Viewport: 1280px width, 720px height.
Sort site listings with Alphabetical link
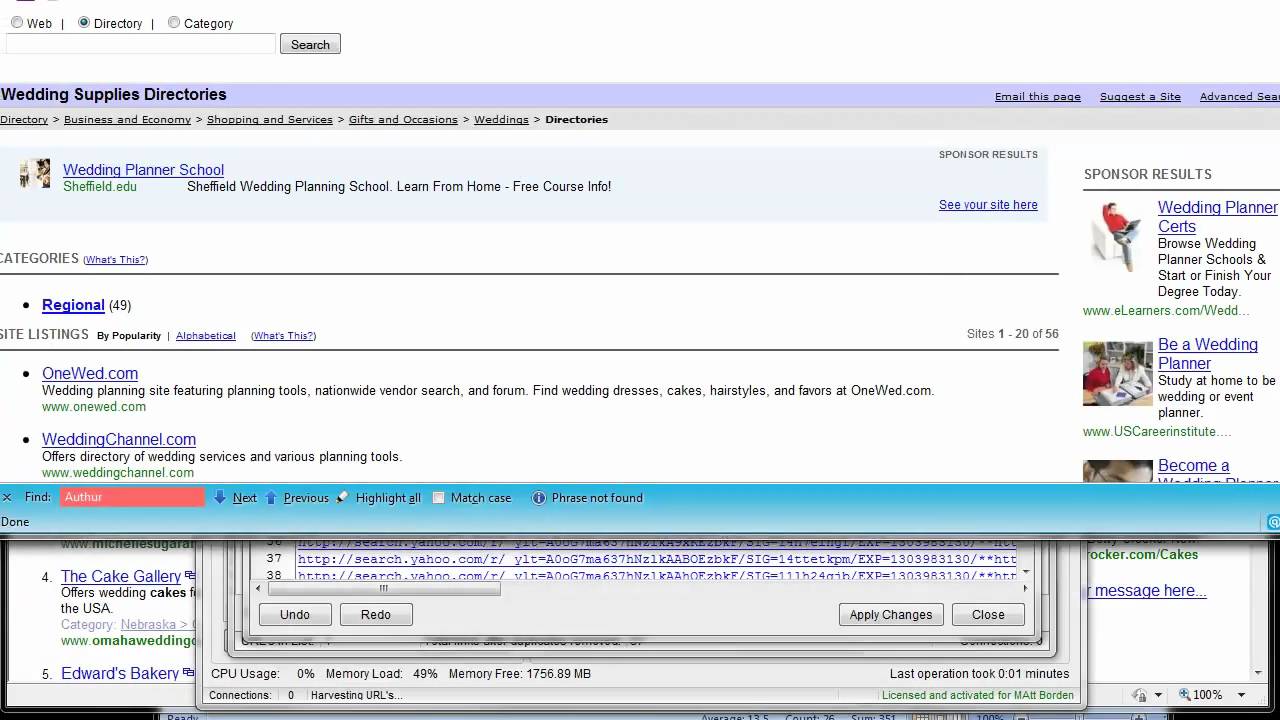tap(206, 336)
